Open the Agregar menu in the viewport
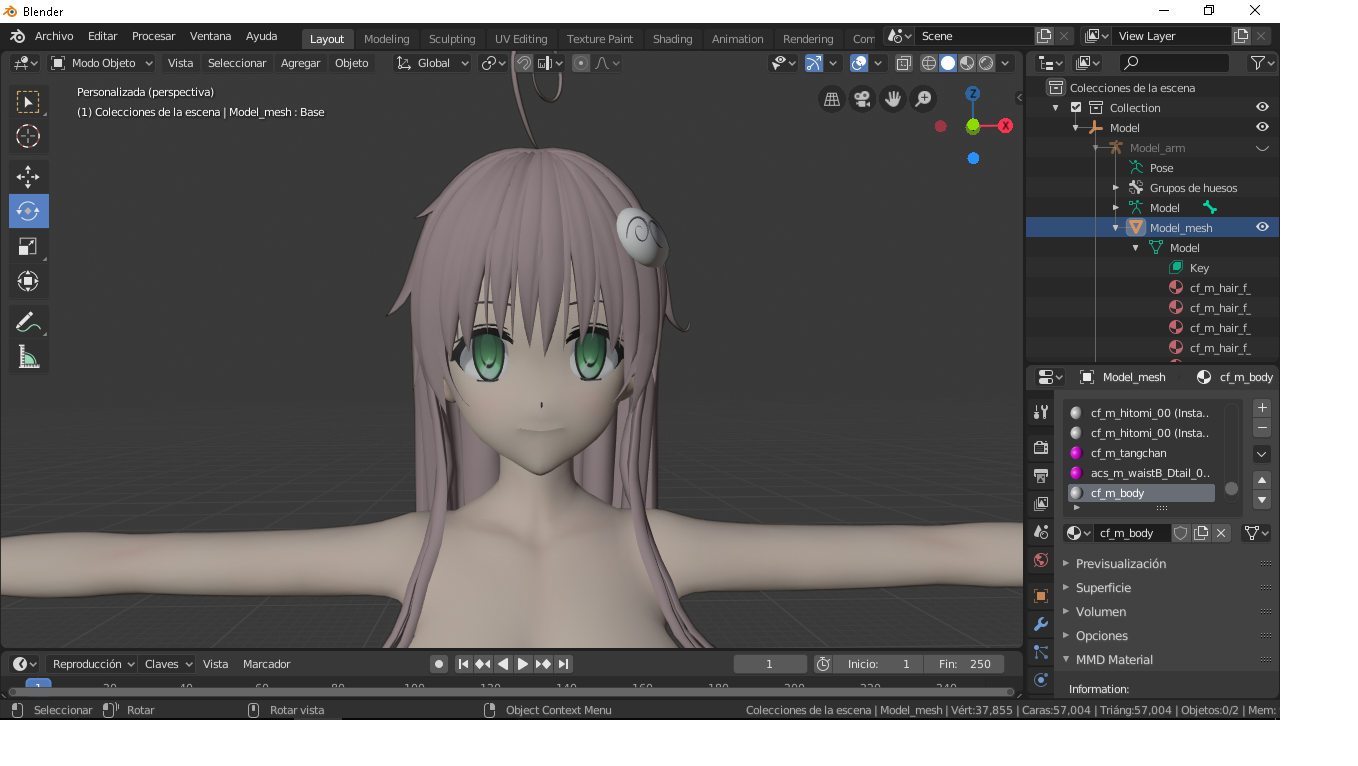The width and height of the screenshot is (1358, 766). 300,63
